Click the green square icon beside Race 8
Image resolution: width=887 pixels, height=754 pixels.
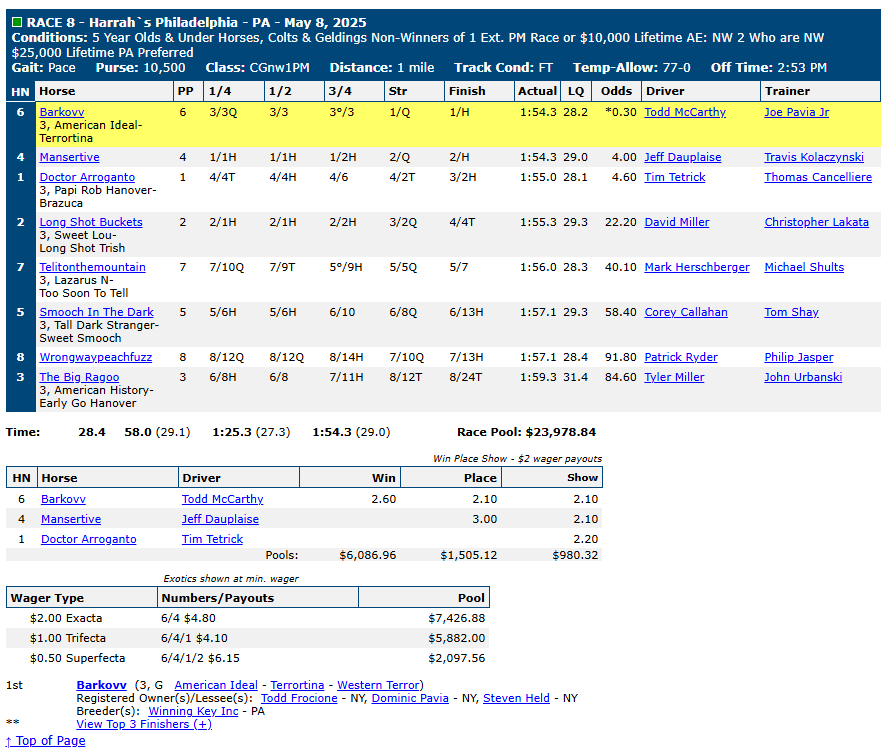(17, 22)
